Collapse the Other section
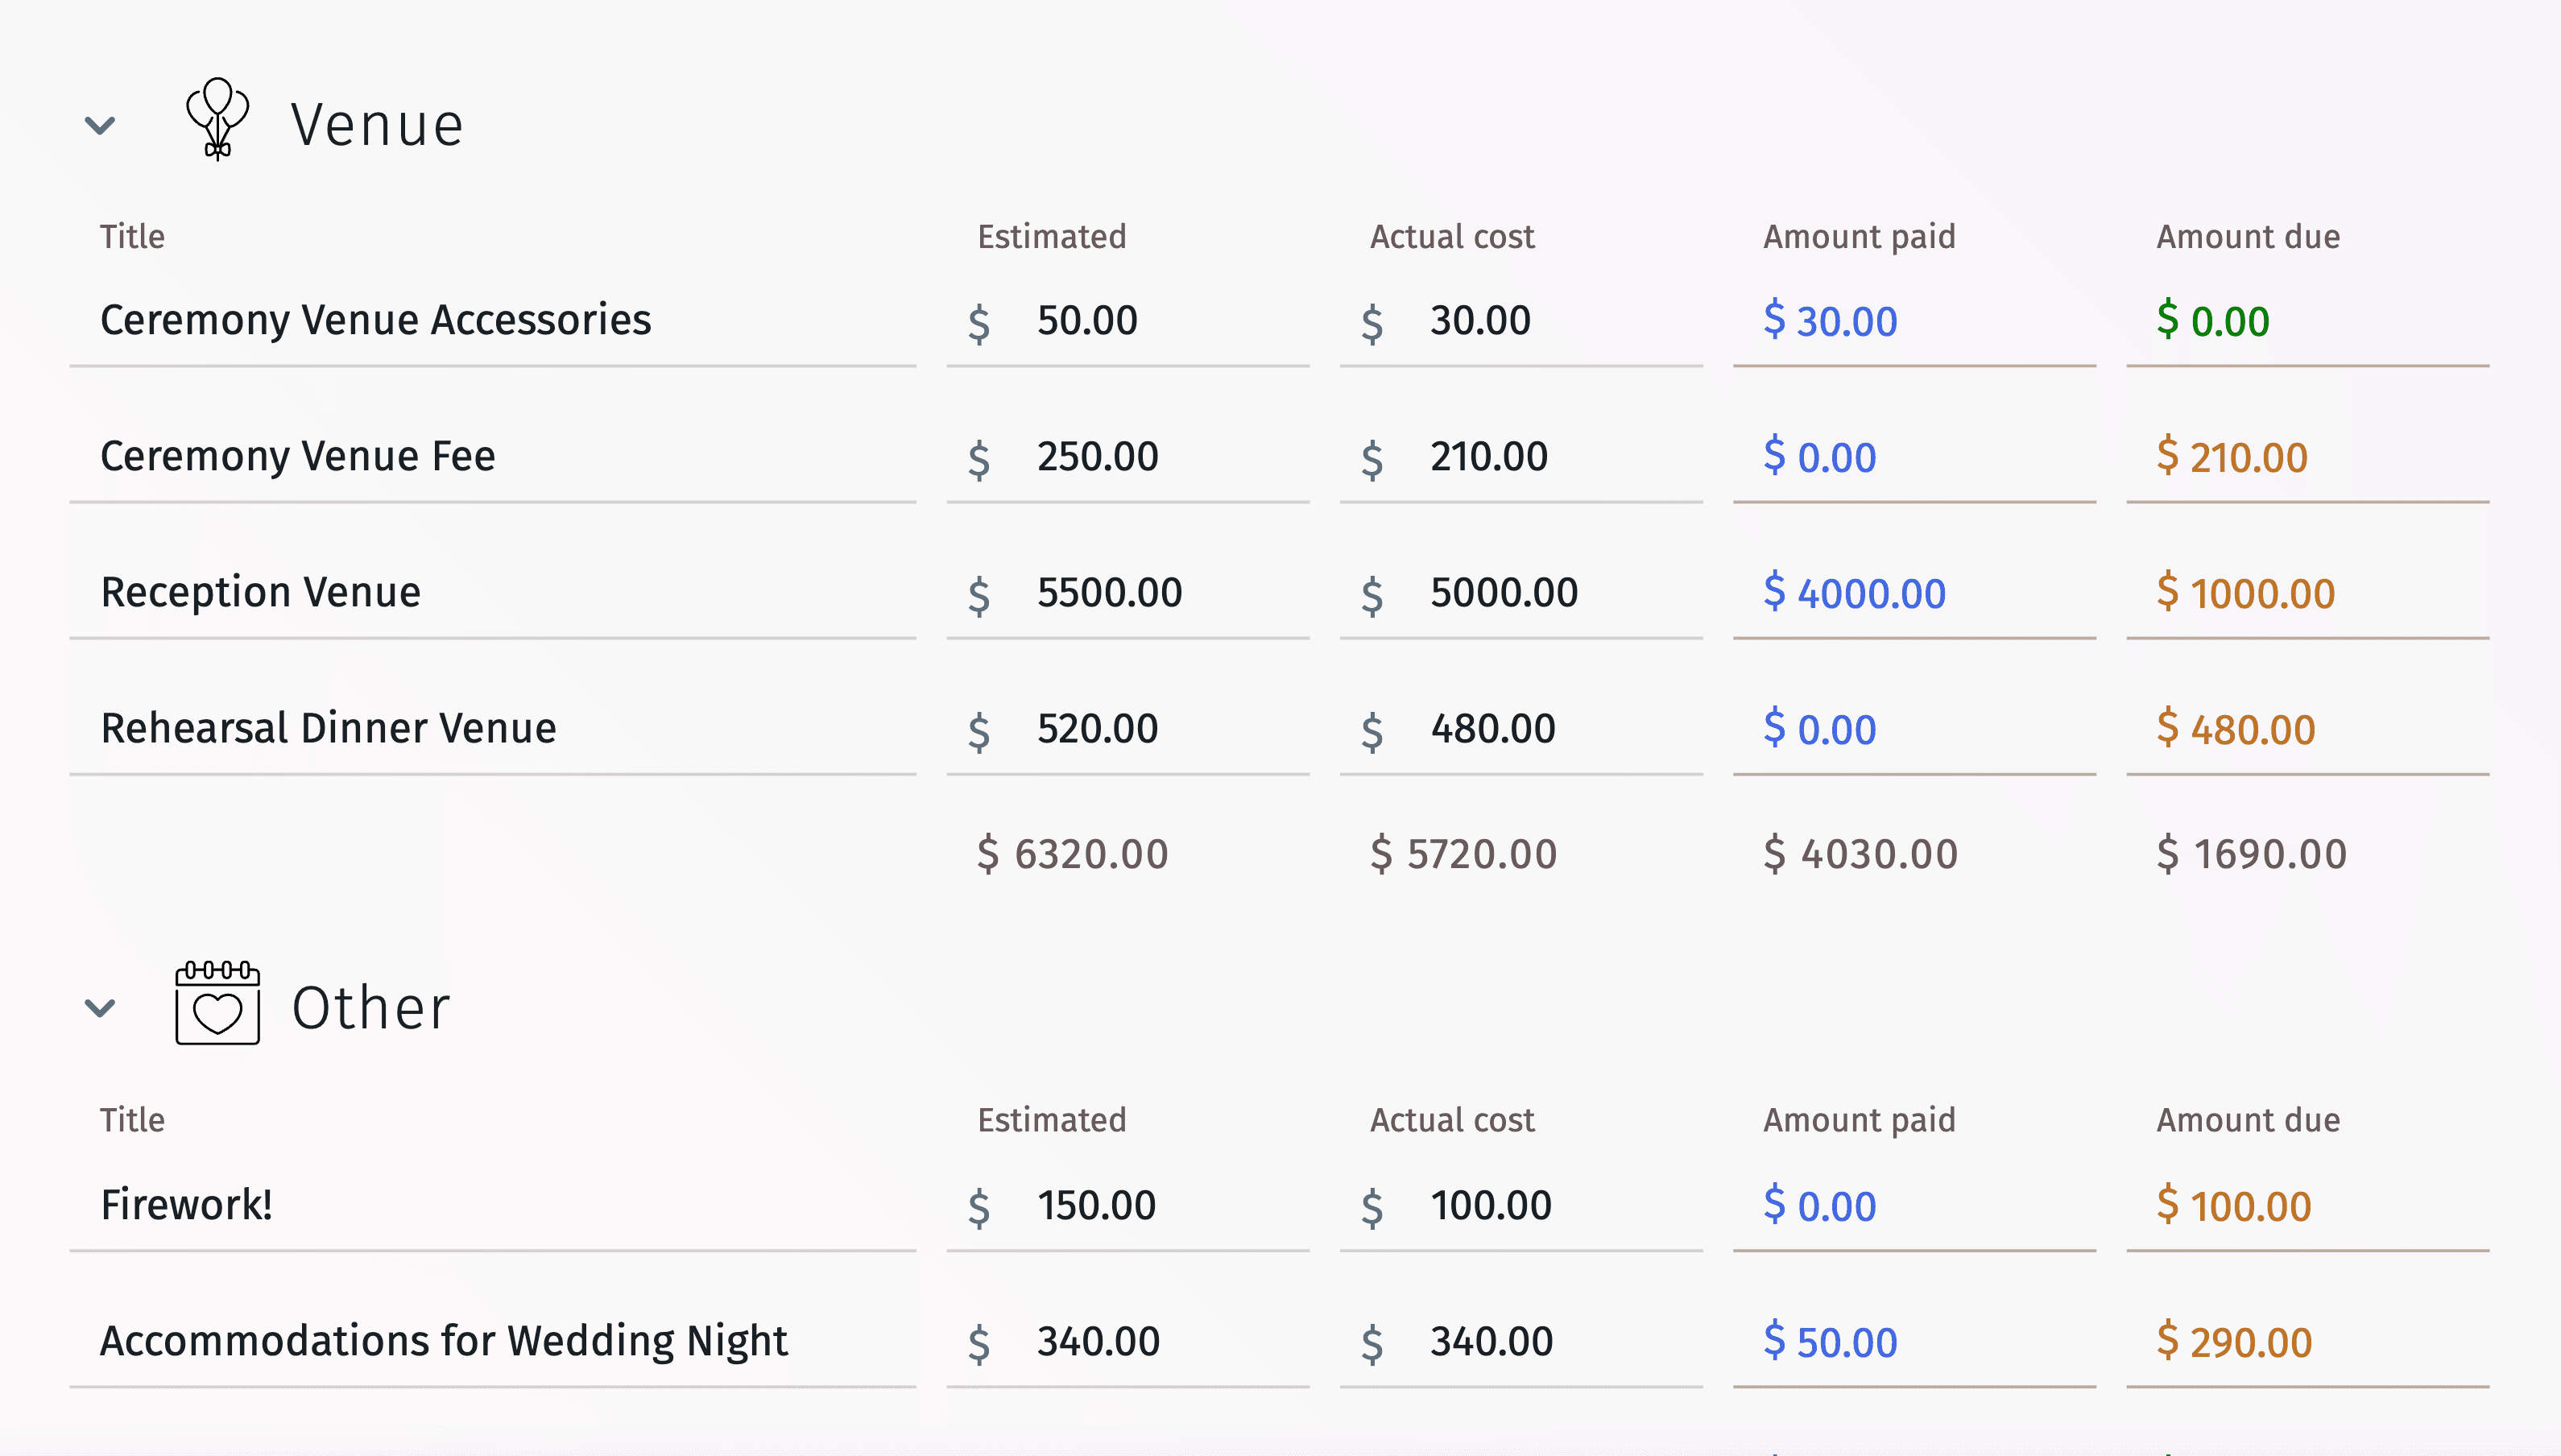2561x1456 pixels. tap(100, 1006)
